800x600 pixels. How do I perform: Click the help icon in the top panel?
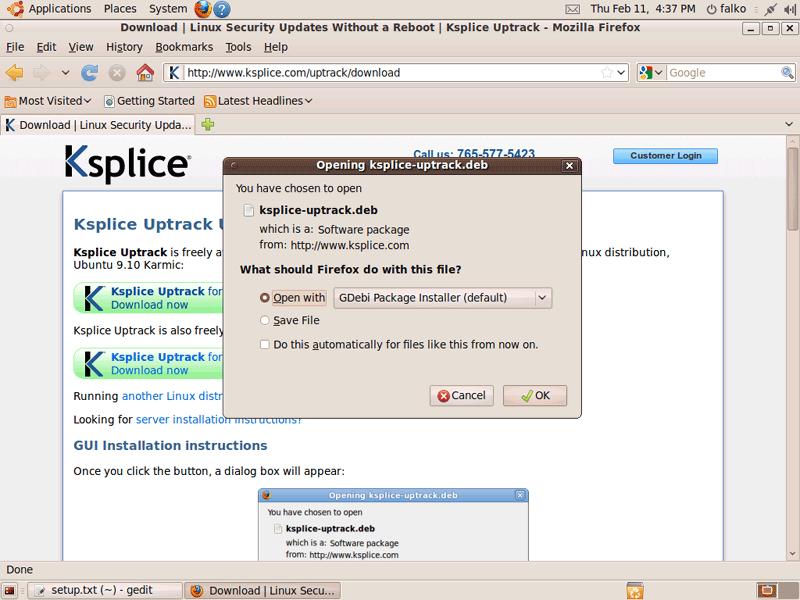(222, 9)
